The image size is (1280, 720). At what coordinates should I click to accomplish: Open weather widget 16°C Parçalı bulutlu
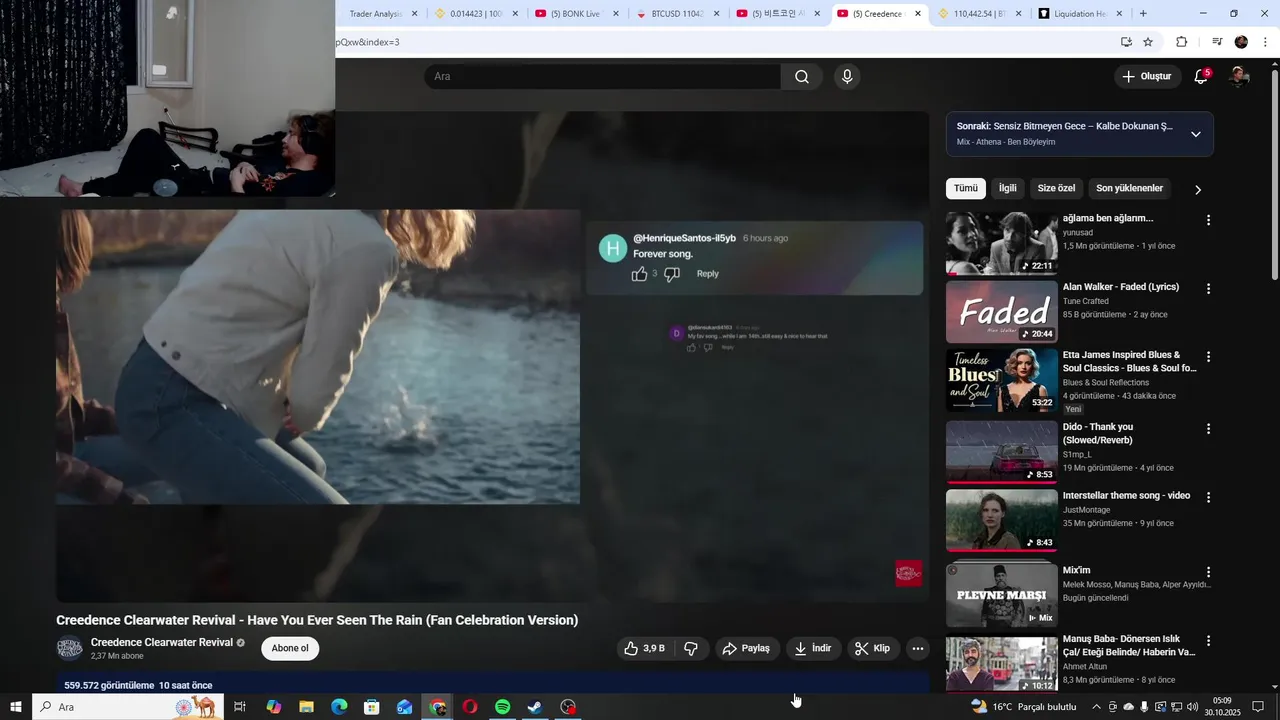(1024, 707)
